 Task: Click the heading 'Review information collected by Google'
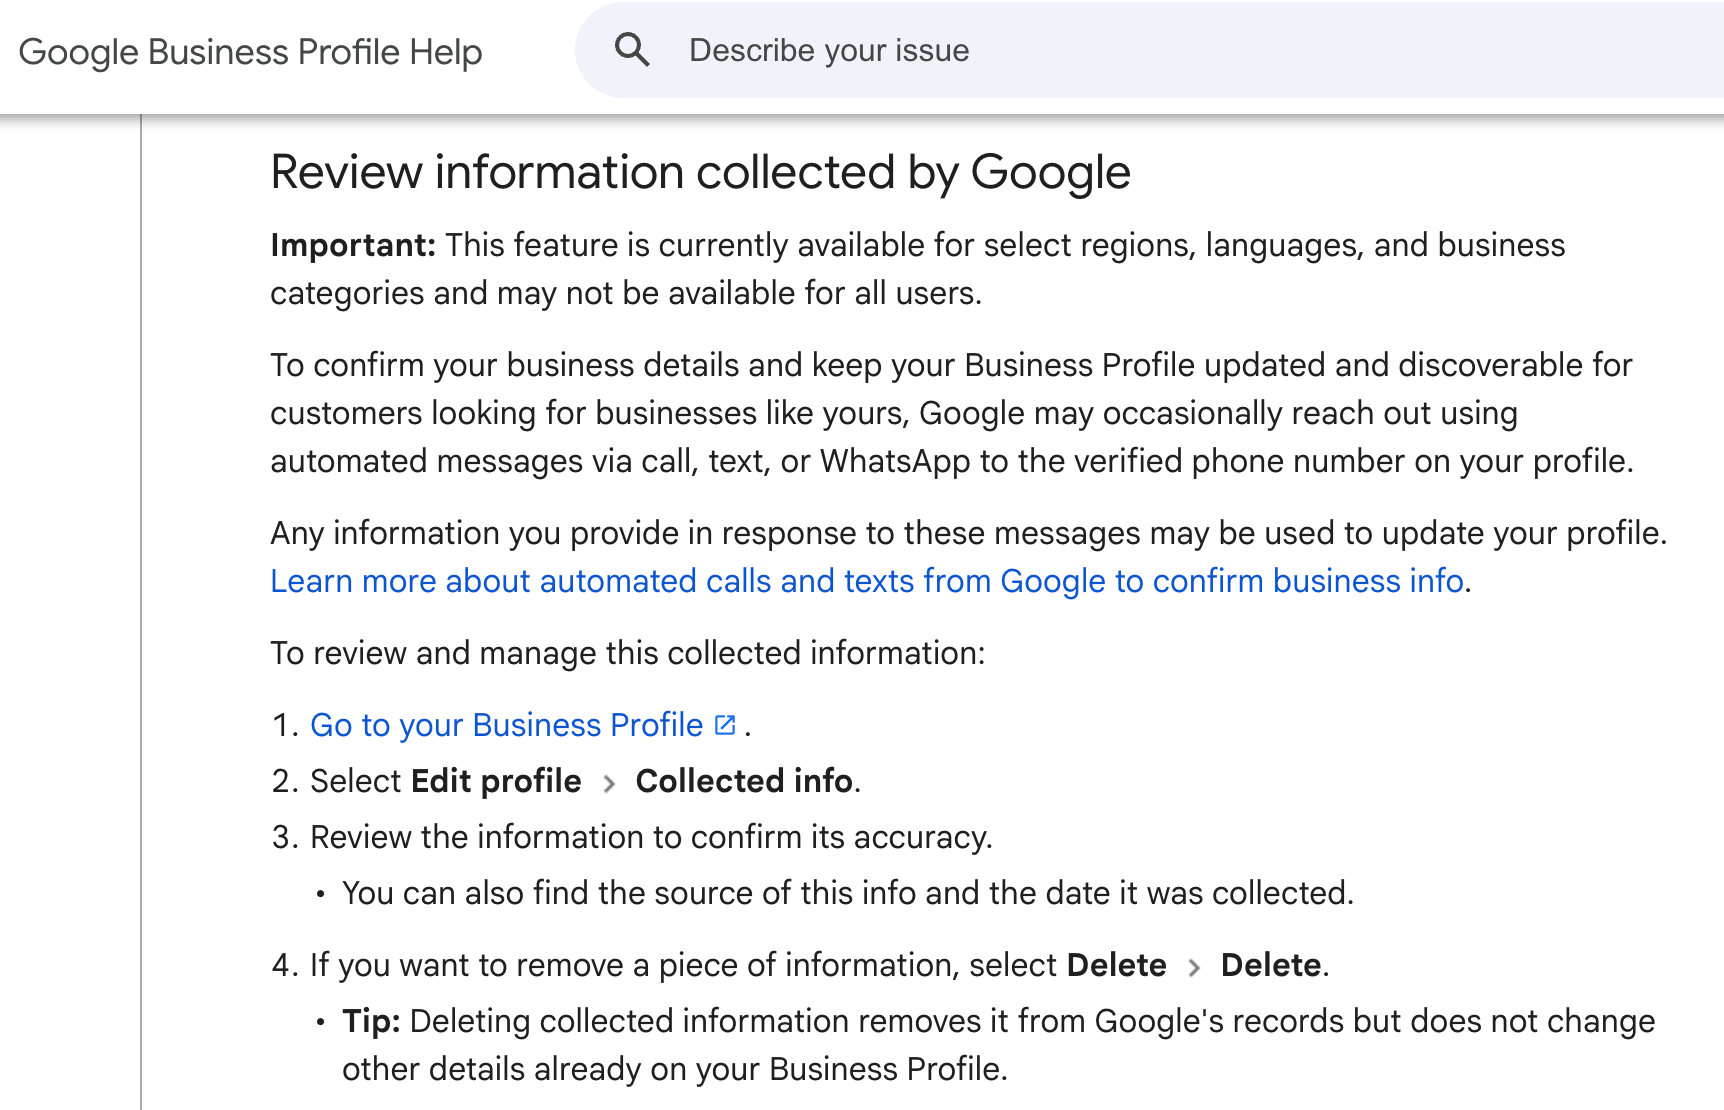[x=700, y=172]
